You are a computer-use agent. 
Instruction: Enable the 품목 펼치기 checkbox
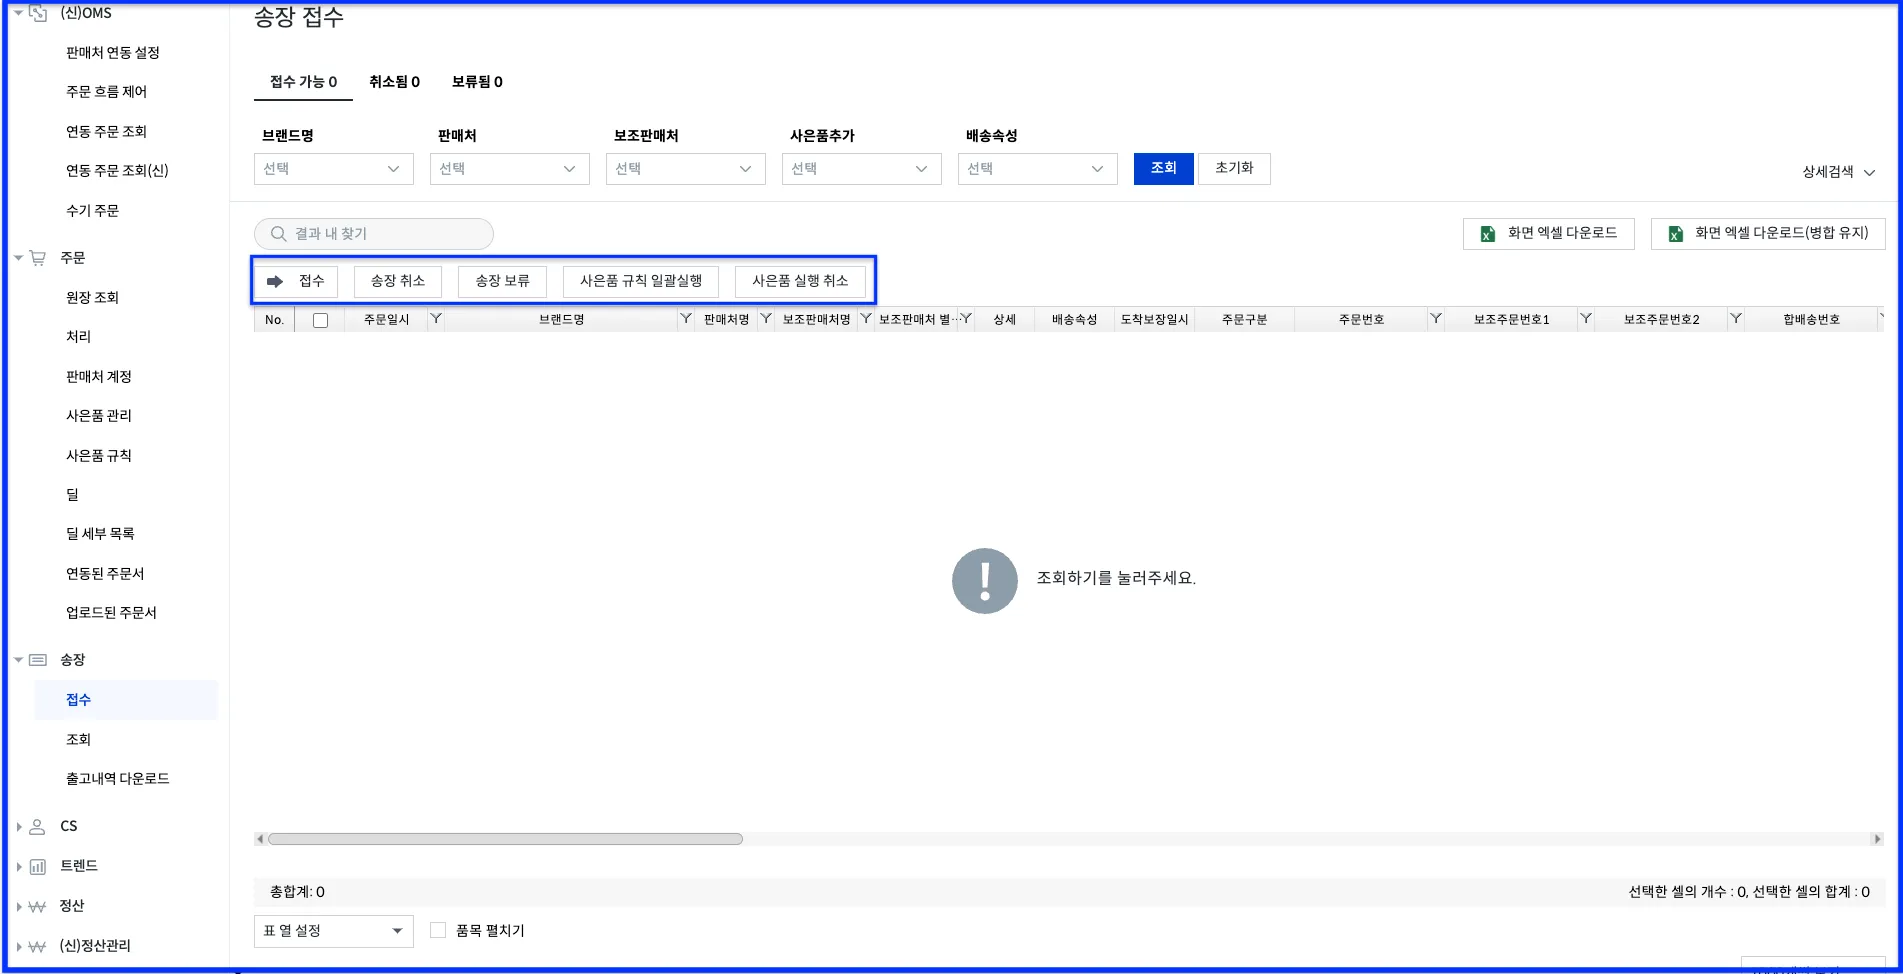pyautogui.click(x=438, y=930)
